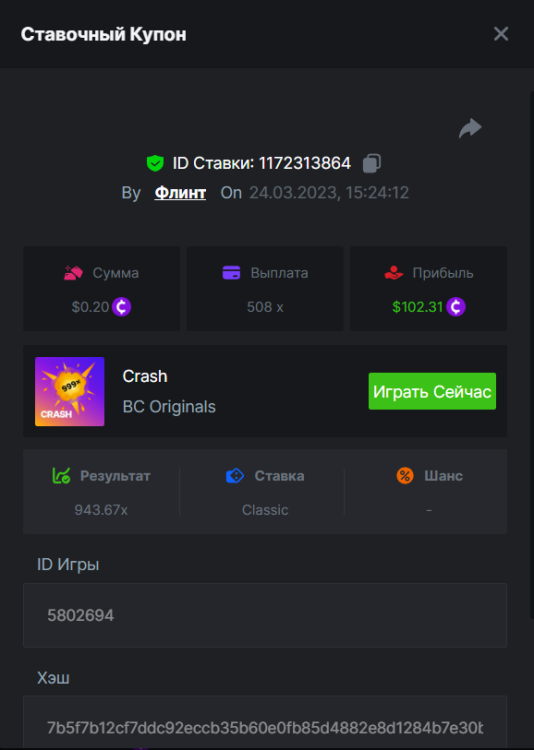Click the Crash game title text
The height and width of the screenshot is (750, 534).
pyautogui.click(x=145, y=376)
